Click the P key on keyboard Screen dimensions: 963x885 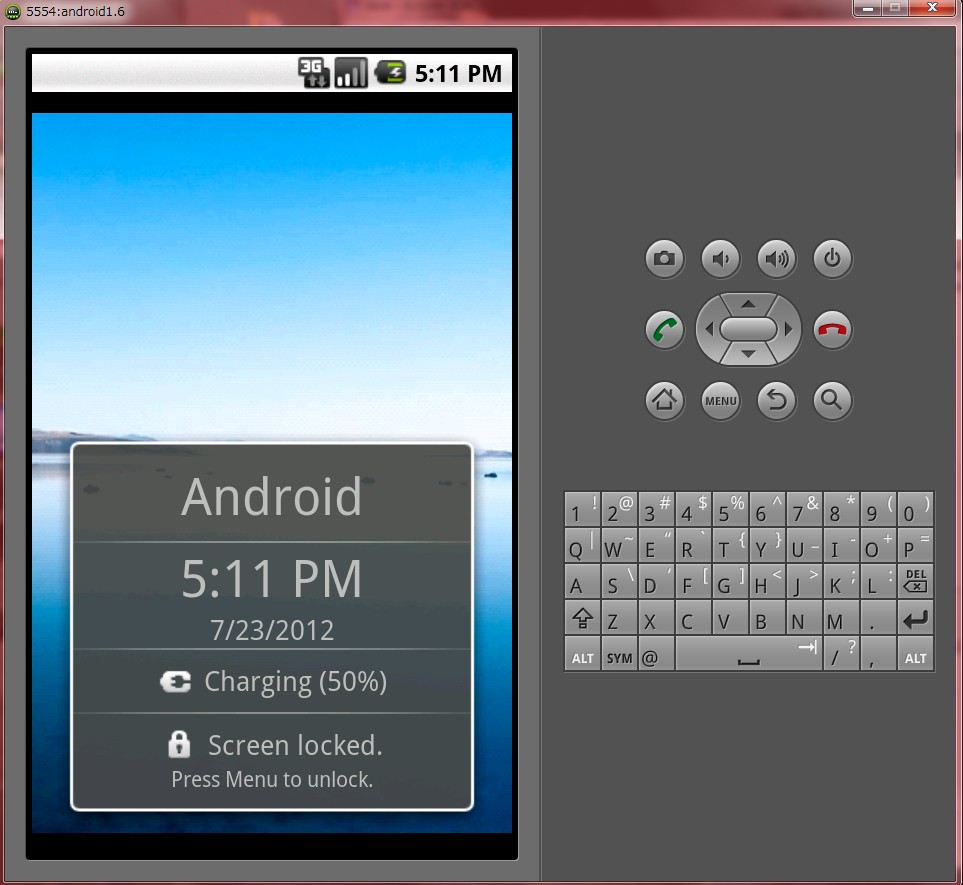(915, 545)
